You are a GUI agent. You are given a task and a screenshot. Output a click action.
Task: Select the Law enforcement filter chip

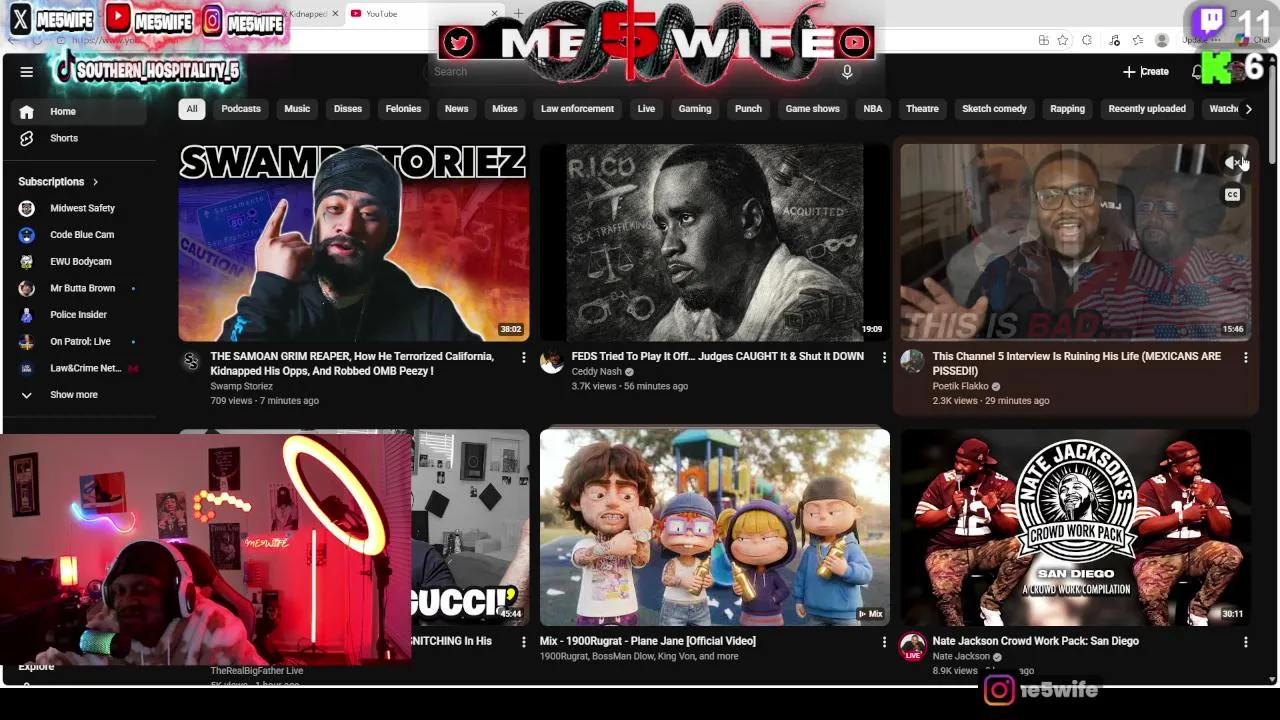point(577,109)
